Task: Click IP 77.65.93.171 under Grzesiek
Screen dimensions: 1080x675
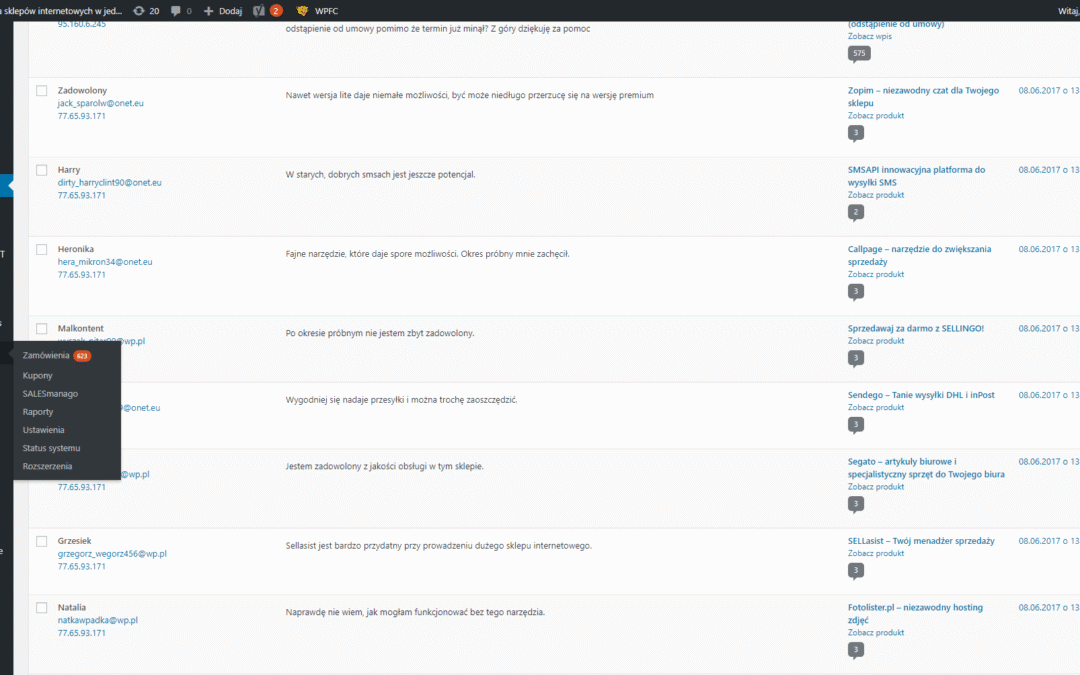Action: (81, 567)
